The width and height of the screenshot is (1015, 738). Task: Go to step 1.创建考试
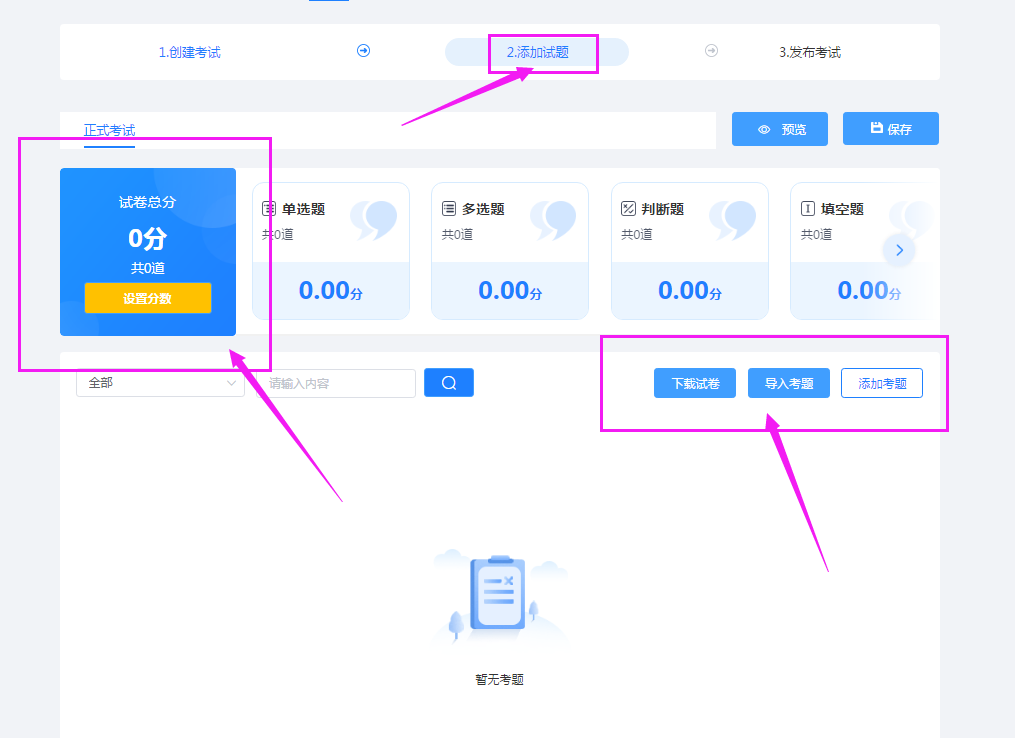coord(190,52)
